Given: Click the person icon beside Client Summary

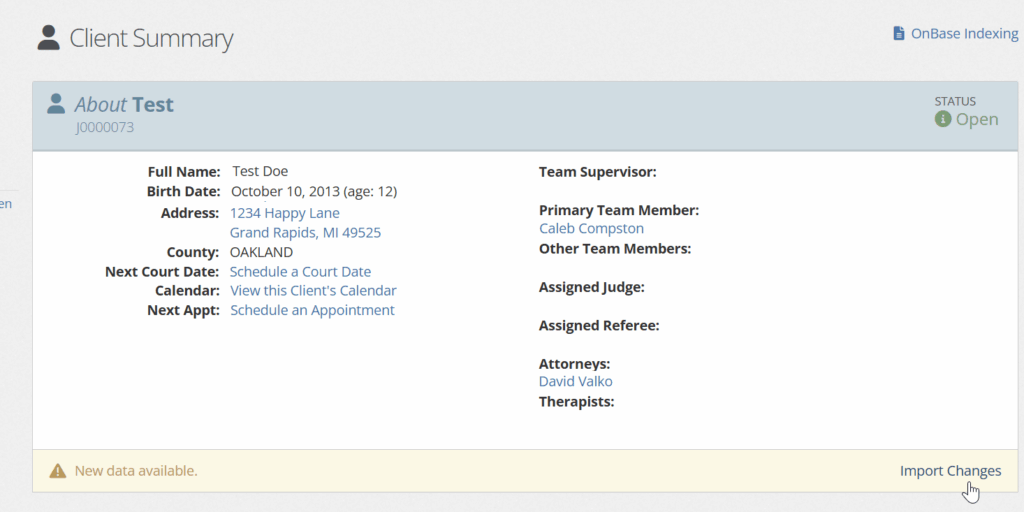Looking at the screenshot, I should [48, 38].
